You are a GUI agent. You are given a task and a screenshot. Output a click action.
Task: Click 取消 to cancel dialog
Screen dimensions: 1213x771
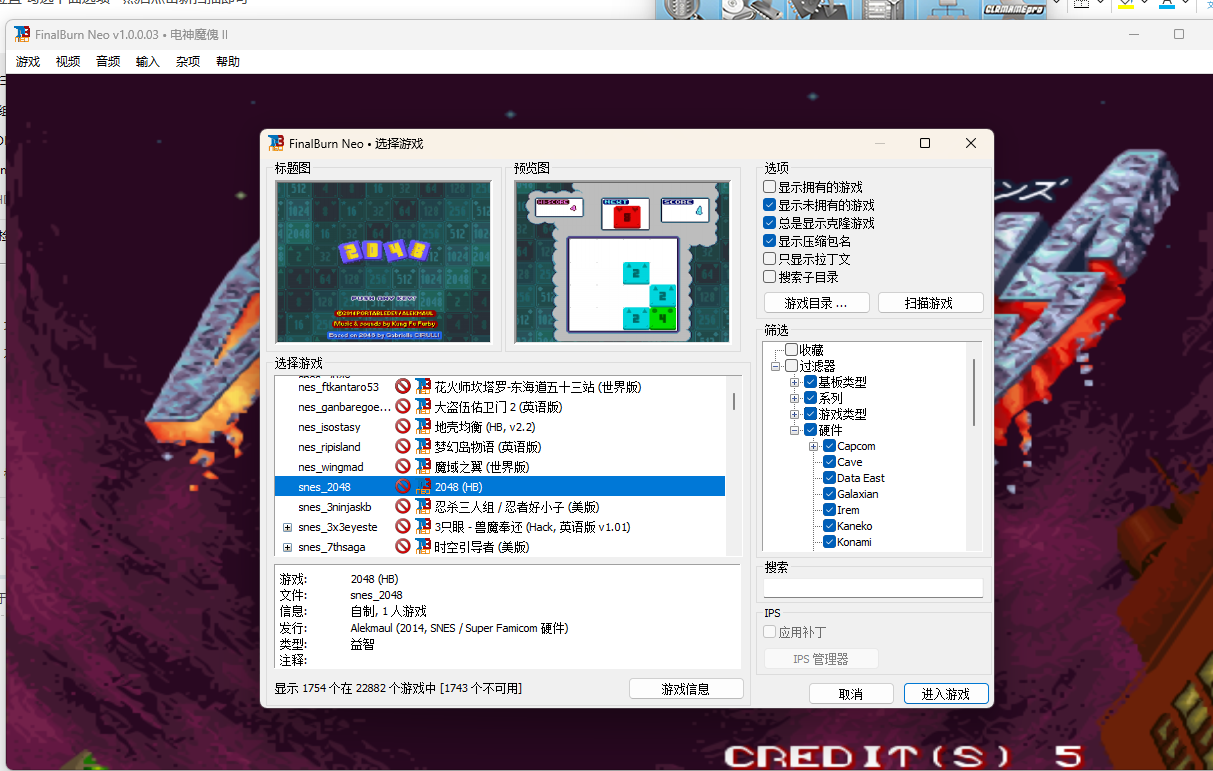(851, 694)
